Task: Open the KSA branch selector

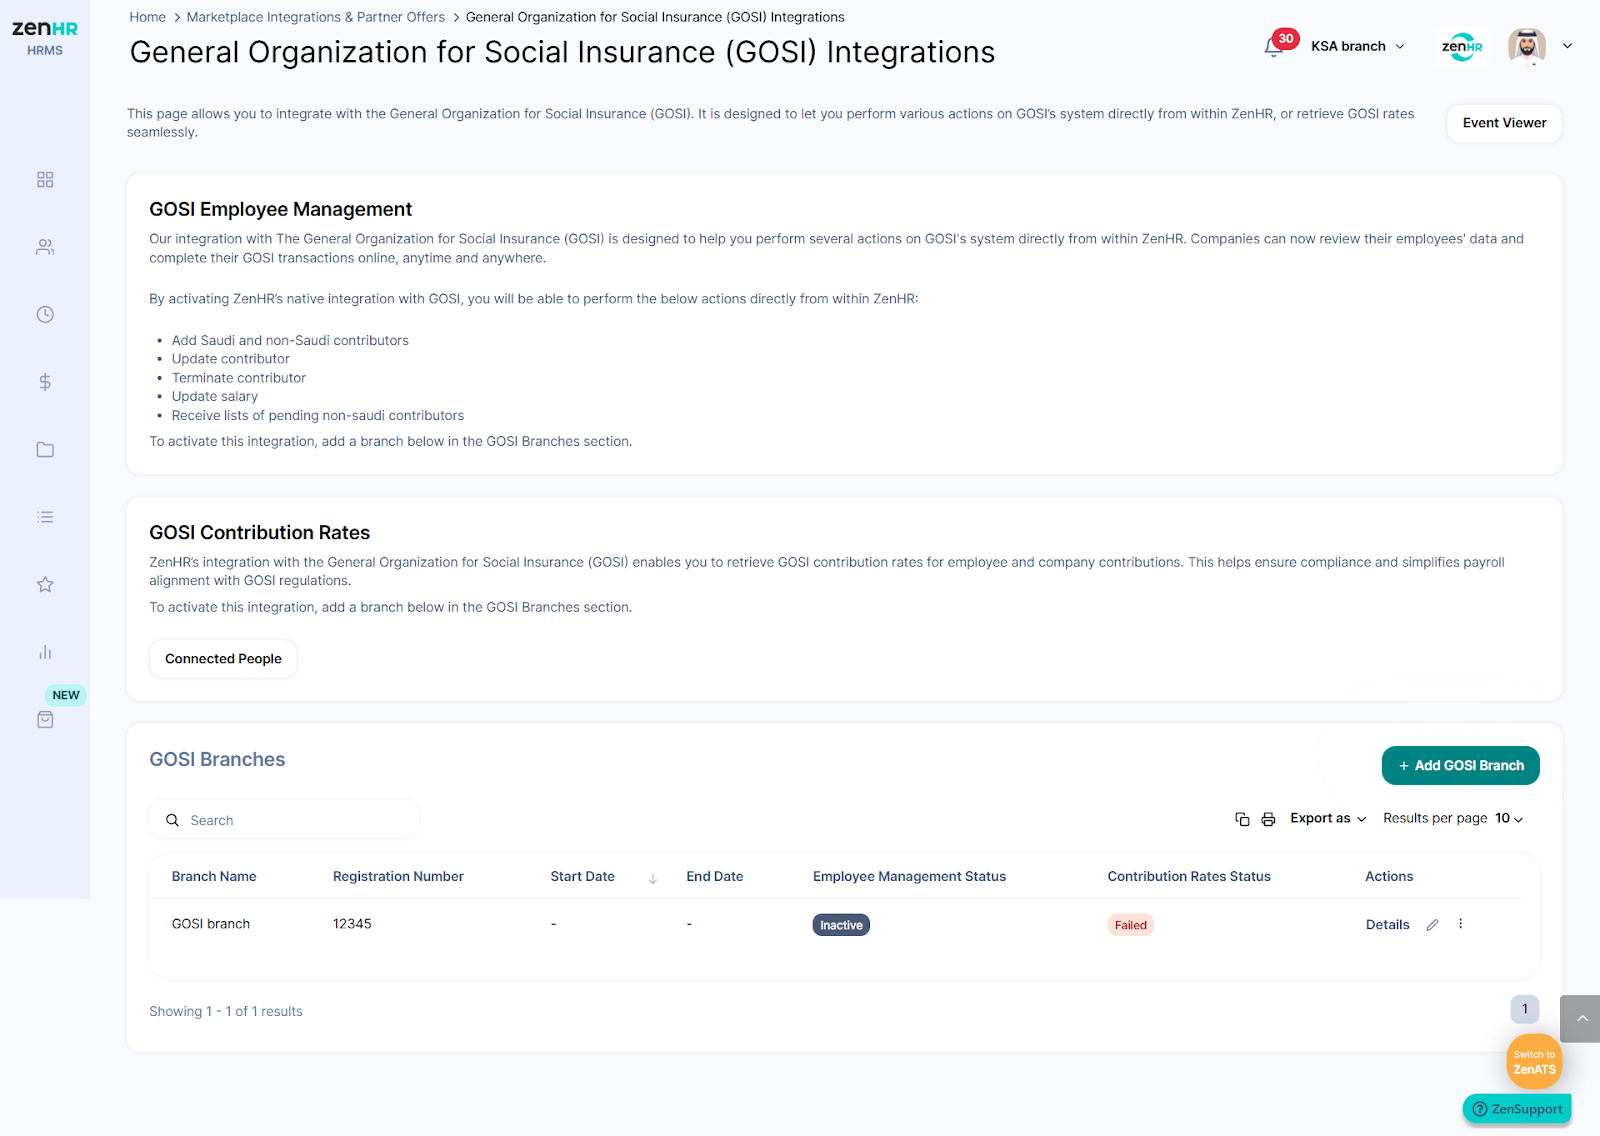Action: pyautogui.click(x=1358, y=46)
